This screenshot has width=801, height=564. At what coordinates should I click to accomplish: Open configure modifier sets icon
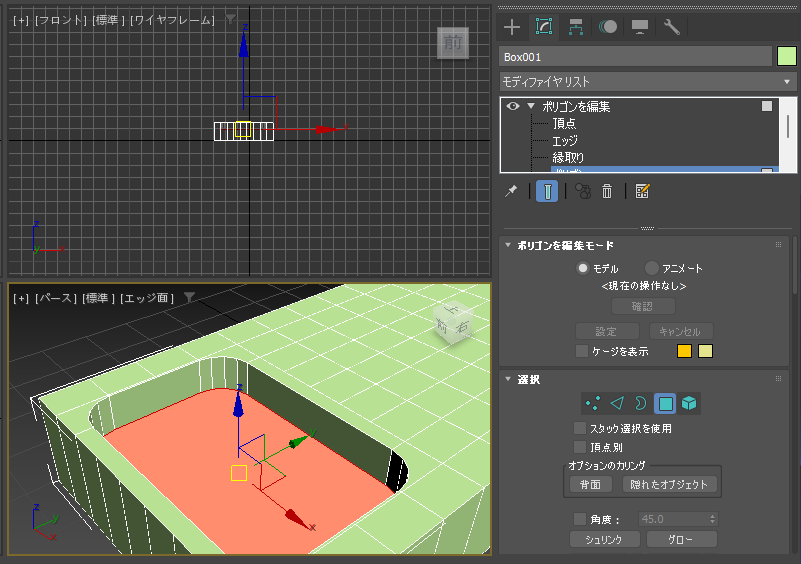[642, 192]
